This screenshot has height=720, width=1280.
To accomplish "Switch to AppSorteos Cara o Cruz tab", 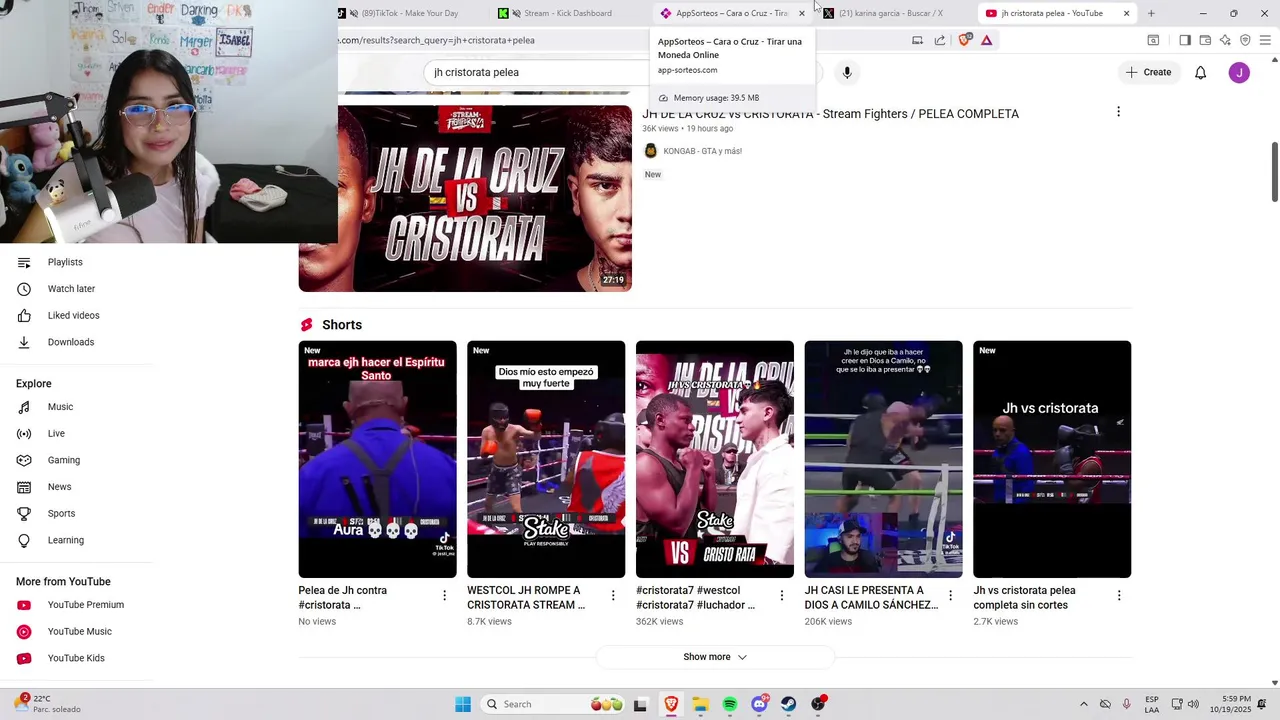I will (x=730, y=13).
